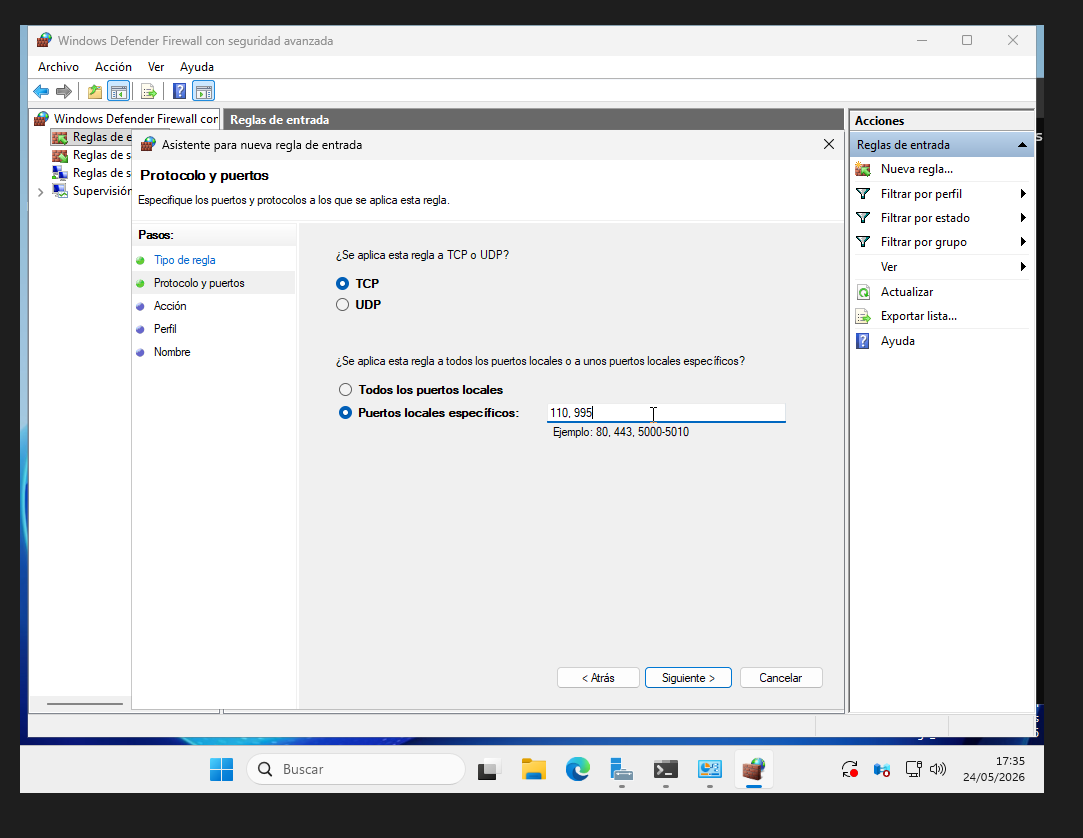Click the Perfil step in Pasos list

click(x=165, y=329)
